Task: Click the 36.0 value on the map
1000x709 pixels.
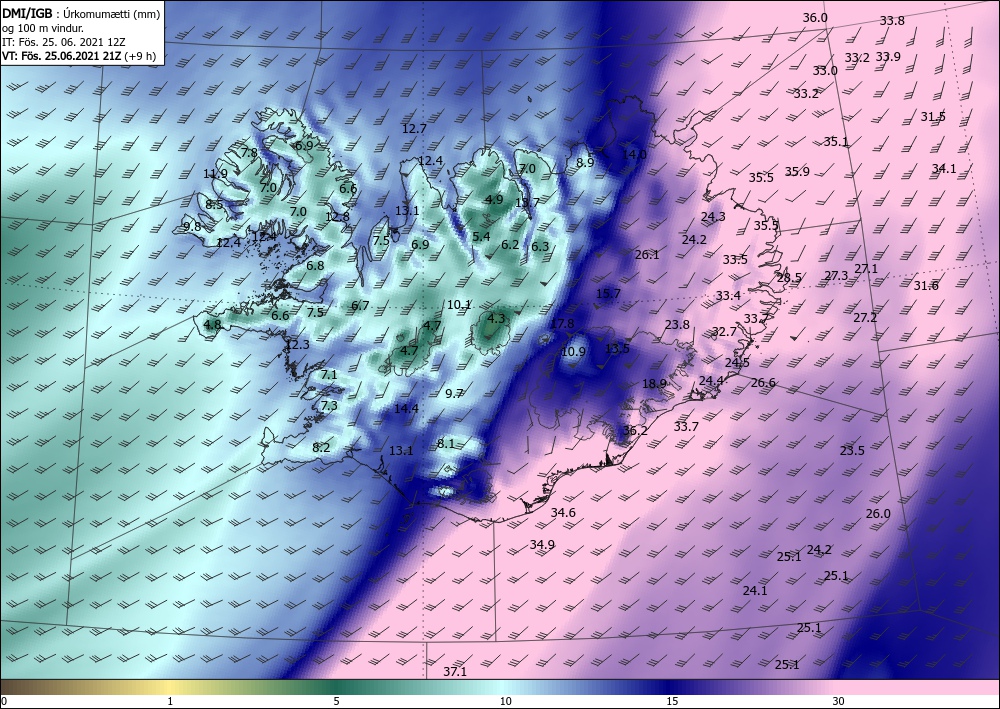Action: pyautogui.click(x=814, y=18)
